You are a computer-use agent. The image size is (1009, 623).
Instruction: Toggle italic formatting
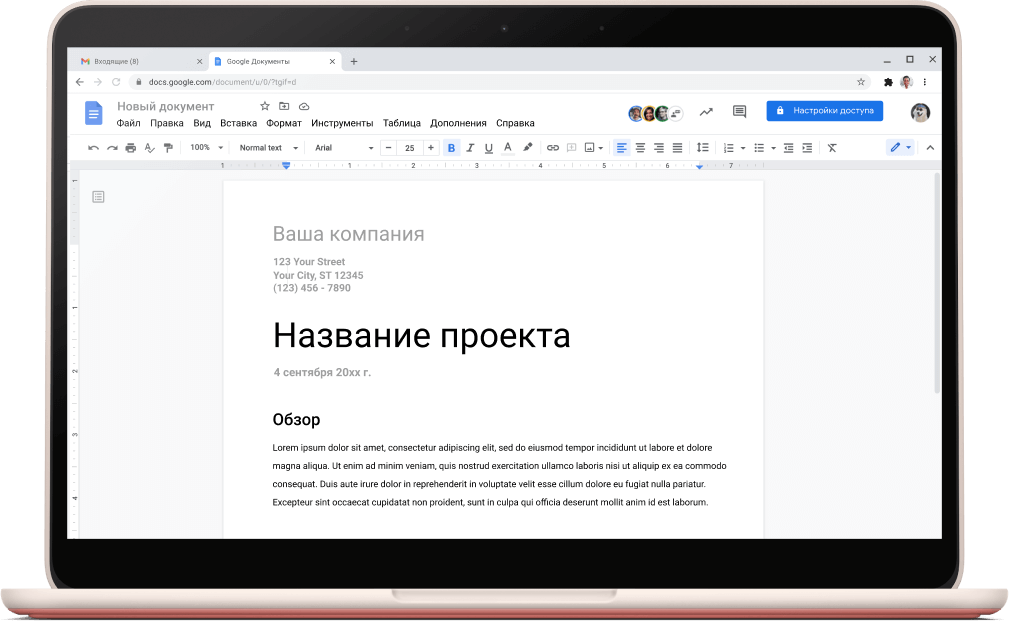(x=470, y=148)
